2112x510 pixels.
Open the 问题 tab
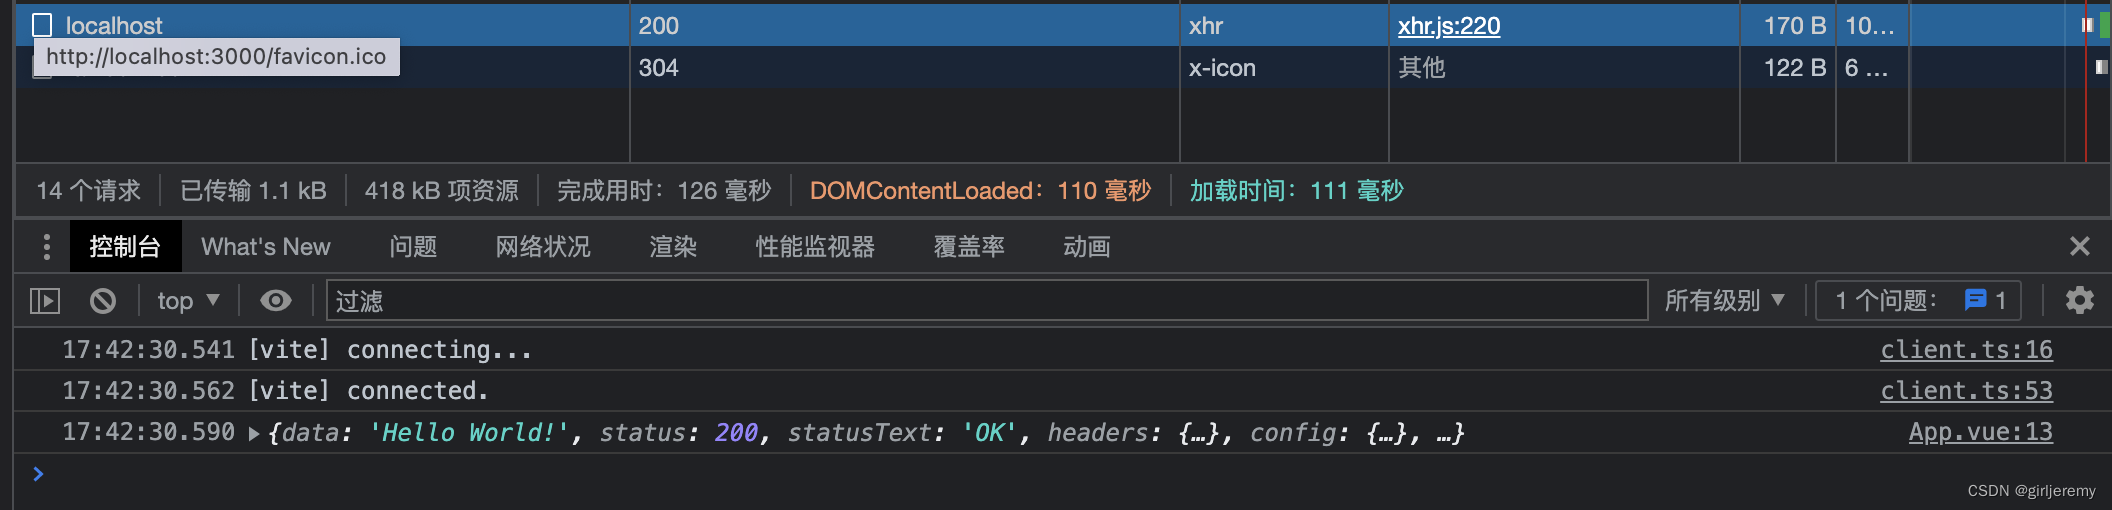[413, 246]
